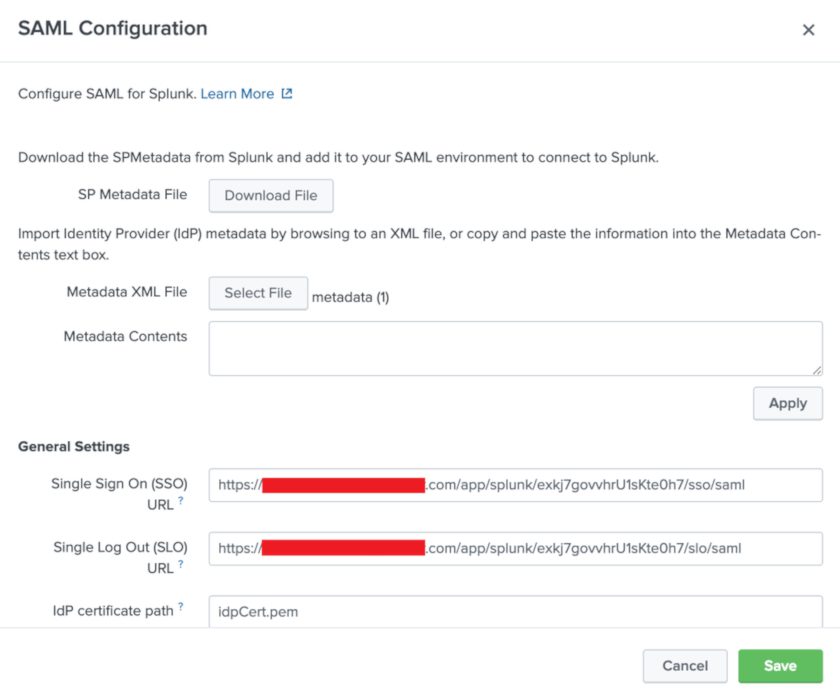Click the "Metadata XML File" label
Screen dimensions: 840x696
click(x=127, y=291)
